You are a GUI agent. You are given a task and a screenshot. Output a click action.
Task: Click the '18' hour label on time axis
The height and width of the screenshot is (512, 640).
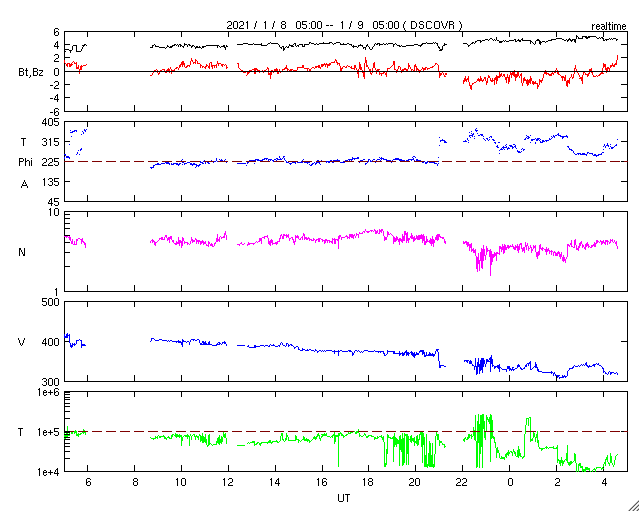pos(369,483)
